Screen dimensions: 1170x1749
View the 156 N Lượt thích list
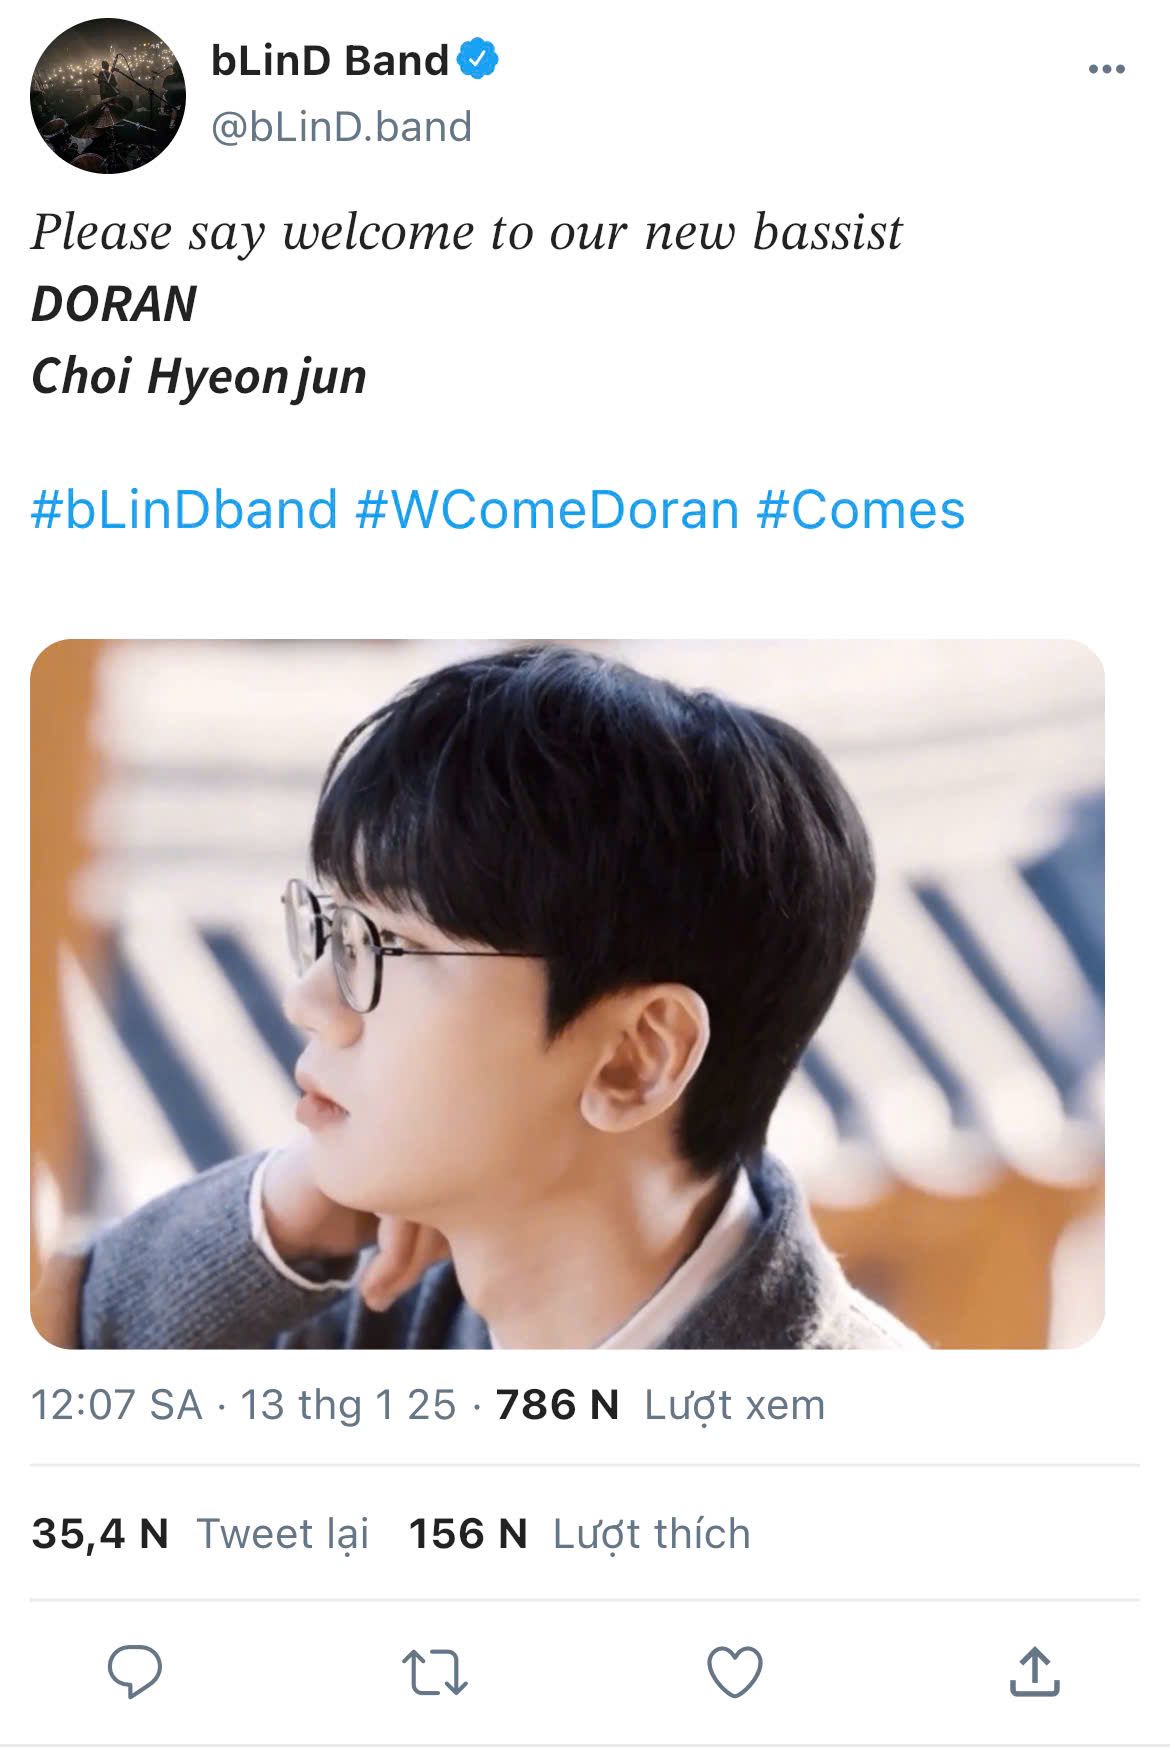tap(579, 1533)
